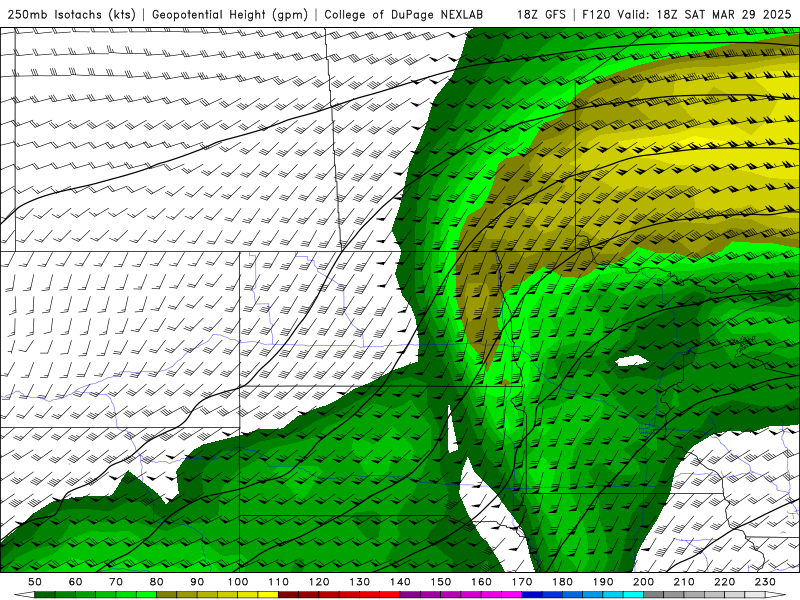Click the '100' colorbar label
This screenshot has width=800, height=600.
pos(238,582)
